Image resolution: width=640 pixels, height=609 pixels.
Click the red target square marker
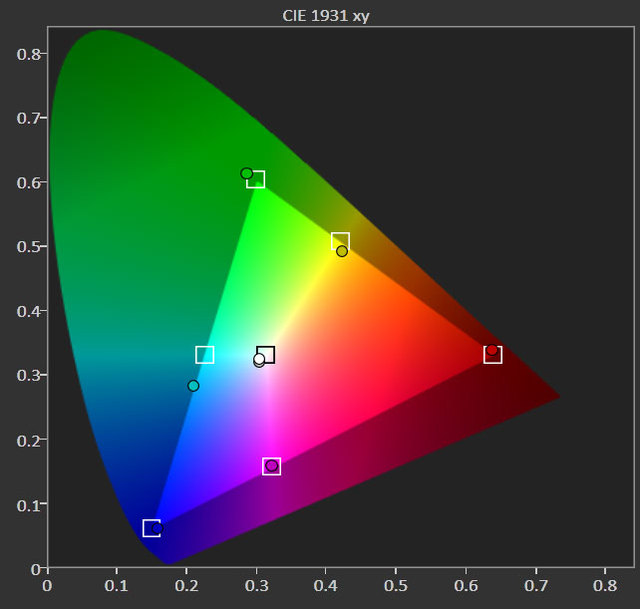pyautogui.click(x=493, y=354)
